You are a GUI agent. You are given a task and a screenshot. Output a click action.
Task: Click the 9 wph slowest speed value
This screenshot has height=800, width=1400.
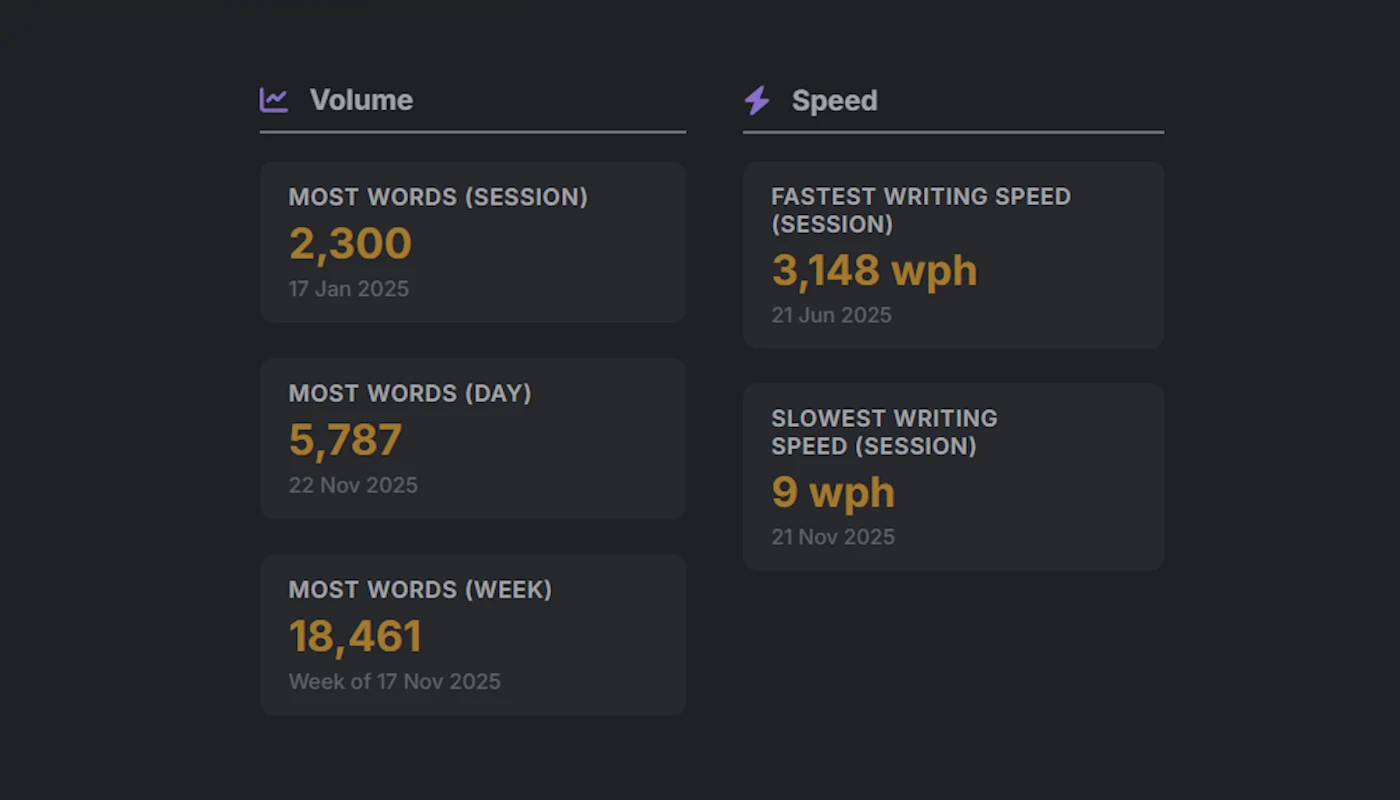[x=832, y=492]
